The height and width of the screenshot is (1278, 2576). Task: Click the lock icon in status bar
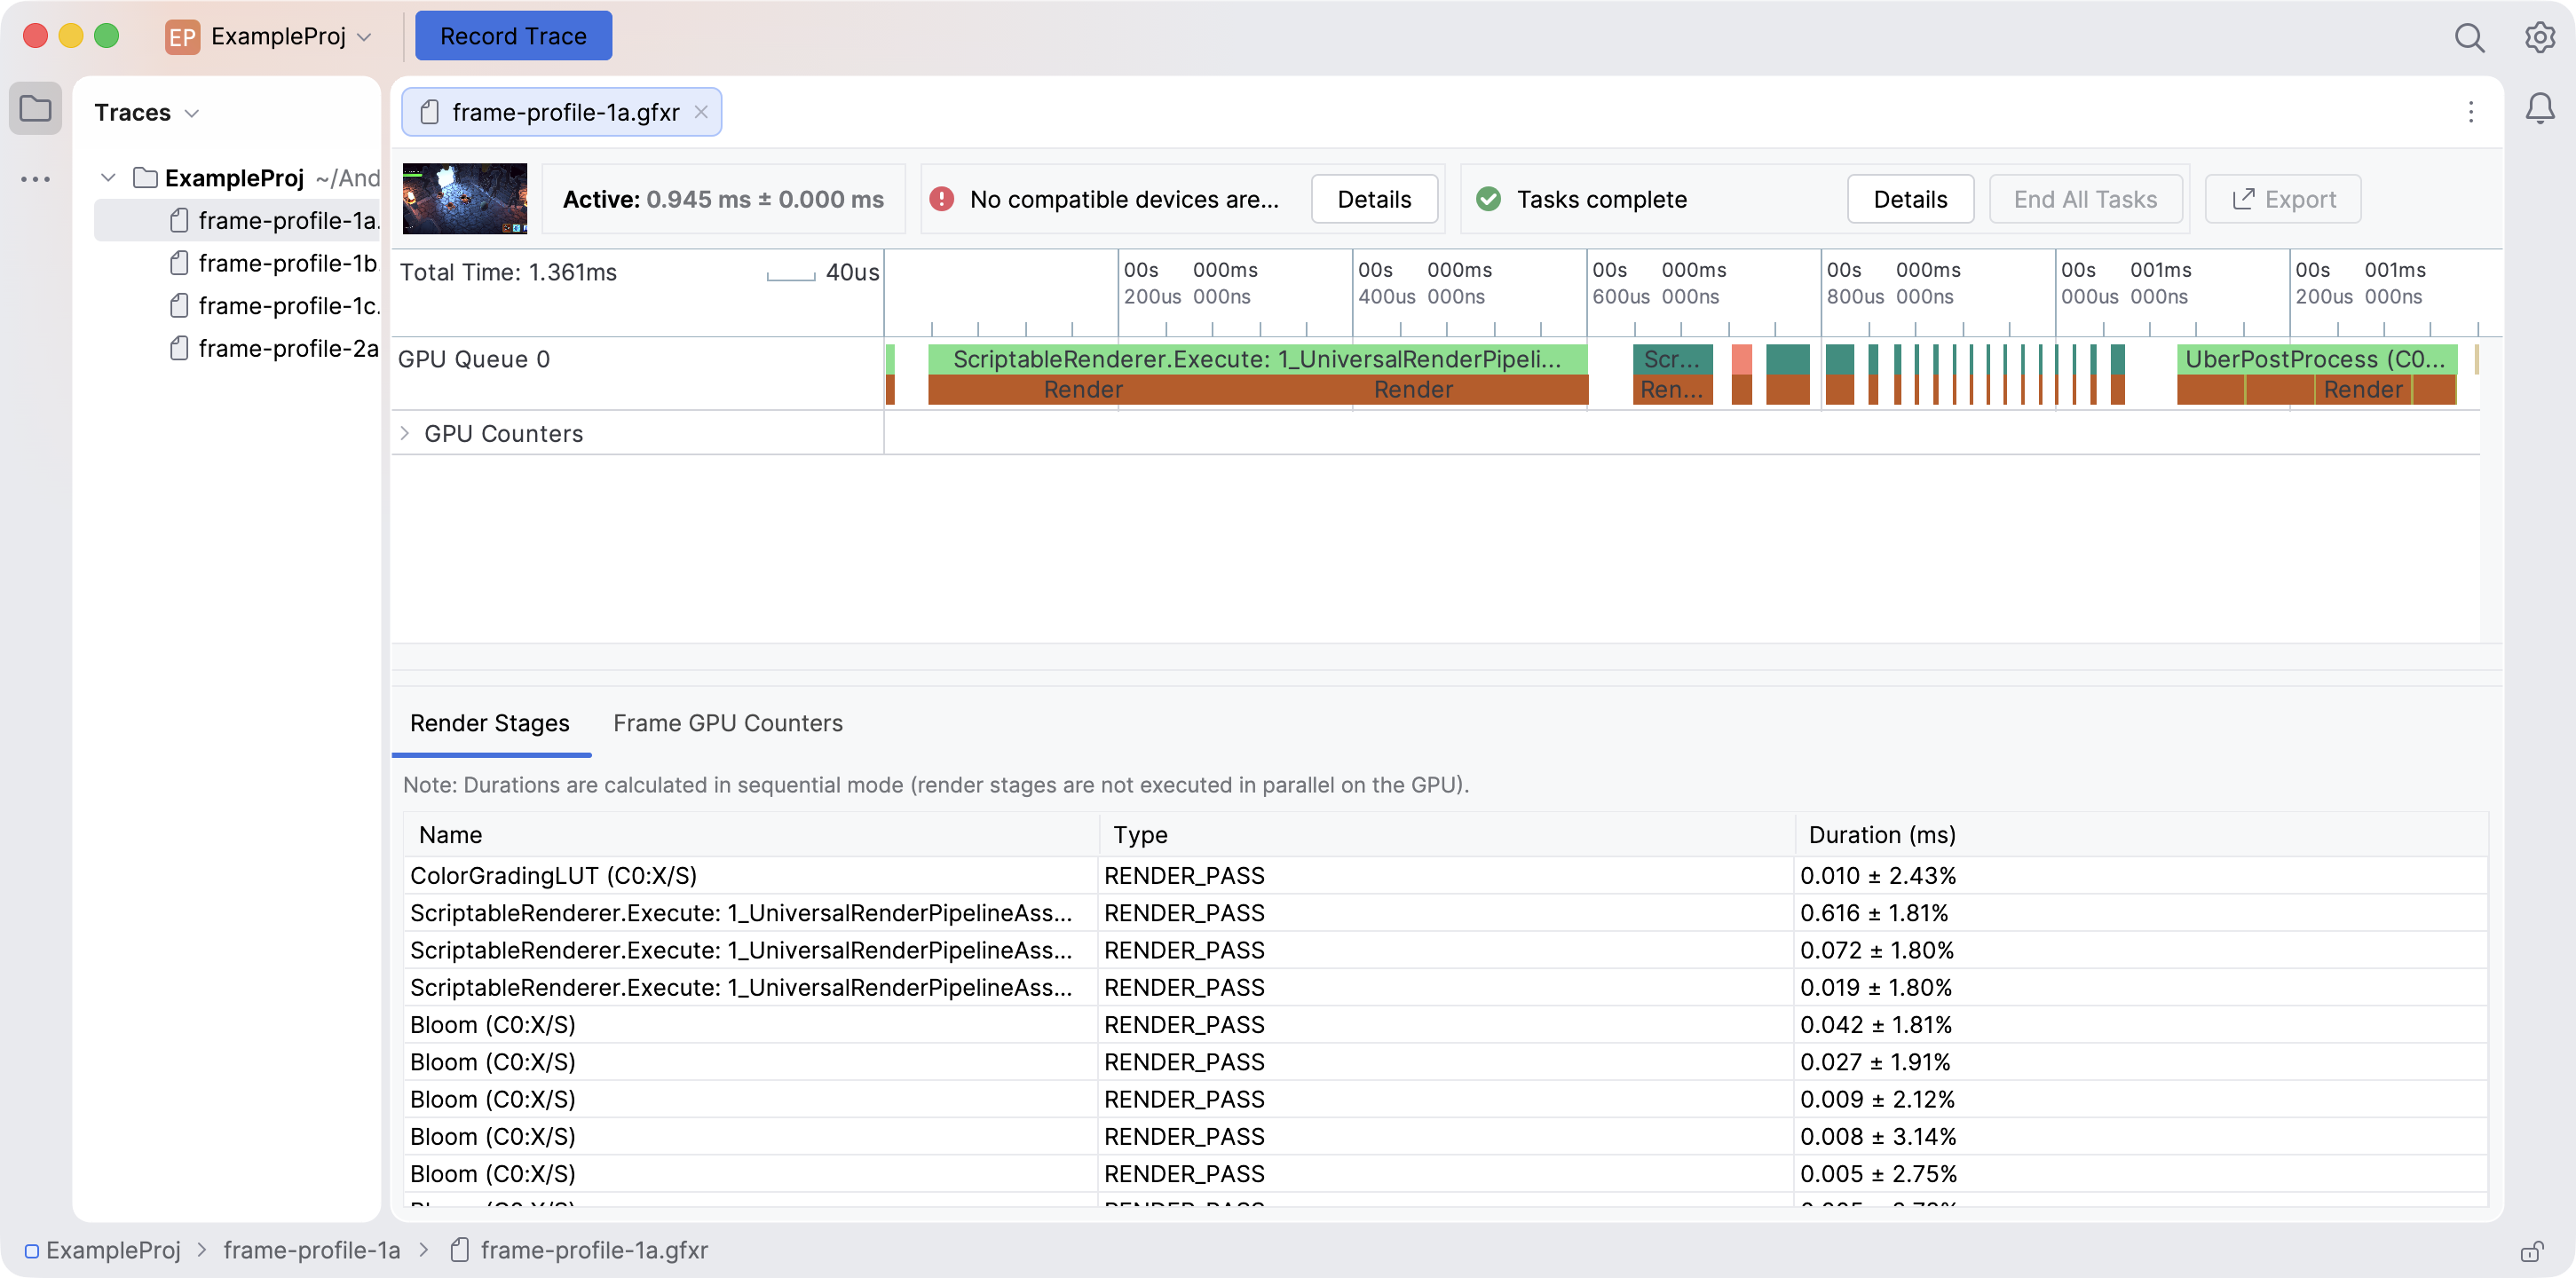(x=2532, y=1251)
